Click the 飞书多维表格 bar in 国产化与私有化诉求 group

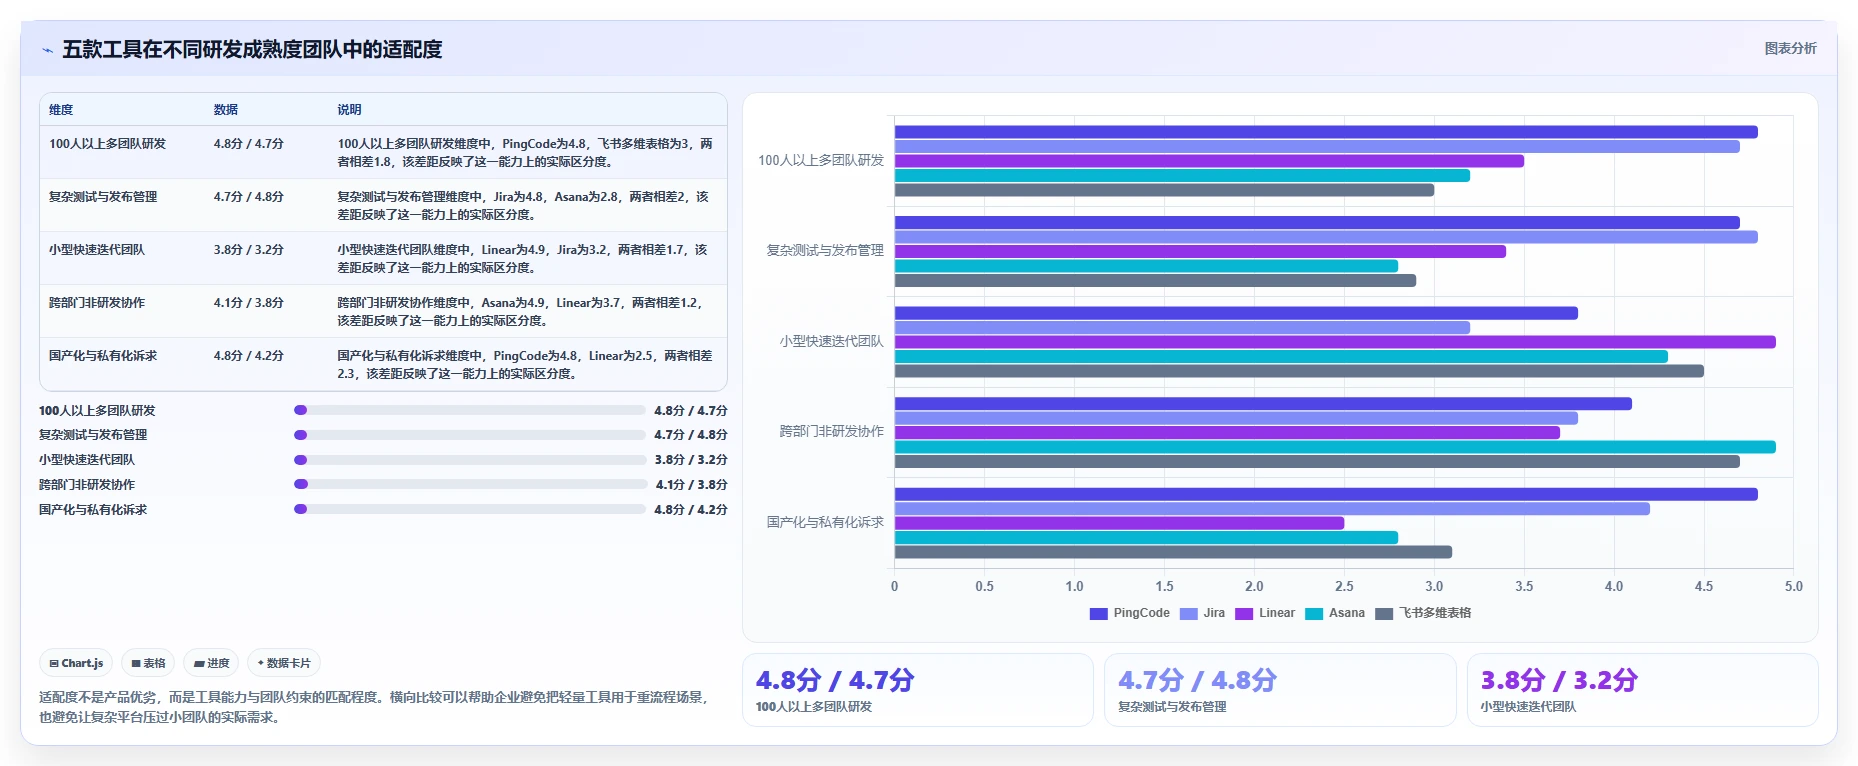pyautogui.click(x=1173, y=552)
